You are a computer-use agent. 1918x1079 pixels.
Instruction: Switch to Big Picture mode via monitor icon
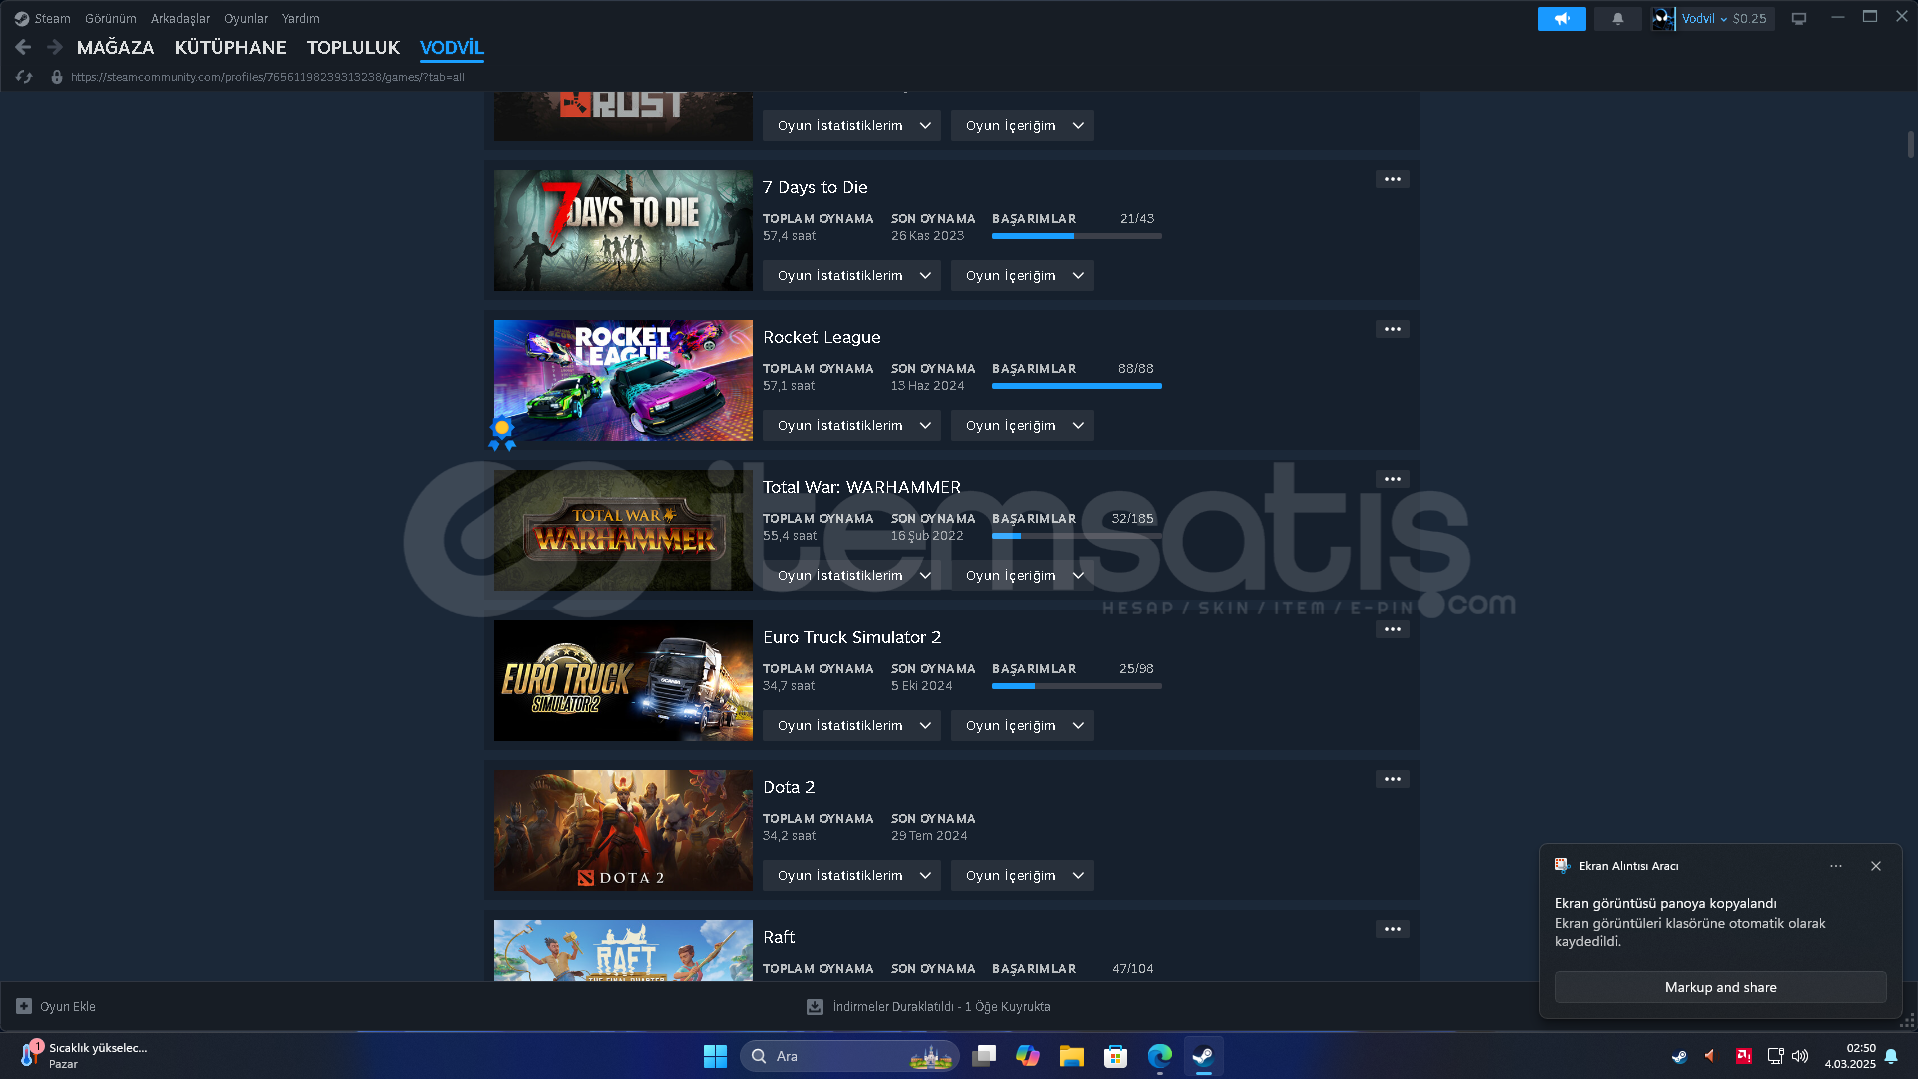1799,19
